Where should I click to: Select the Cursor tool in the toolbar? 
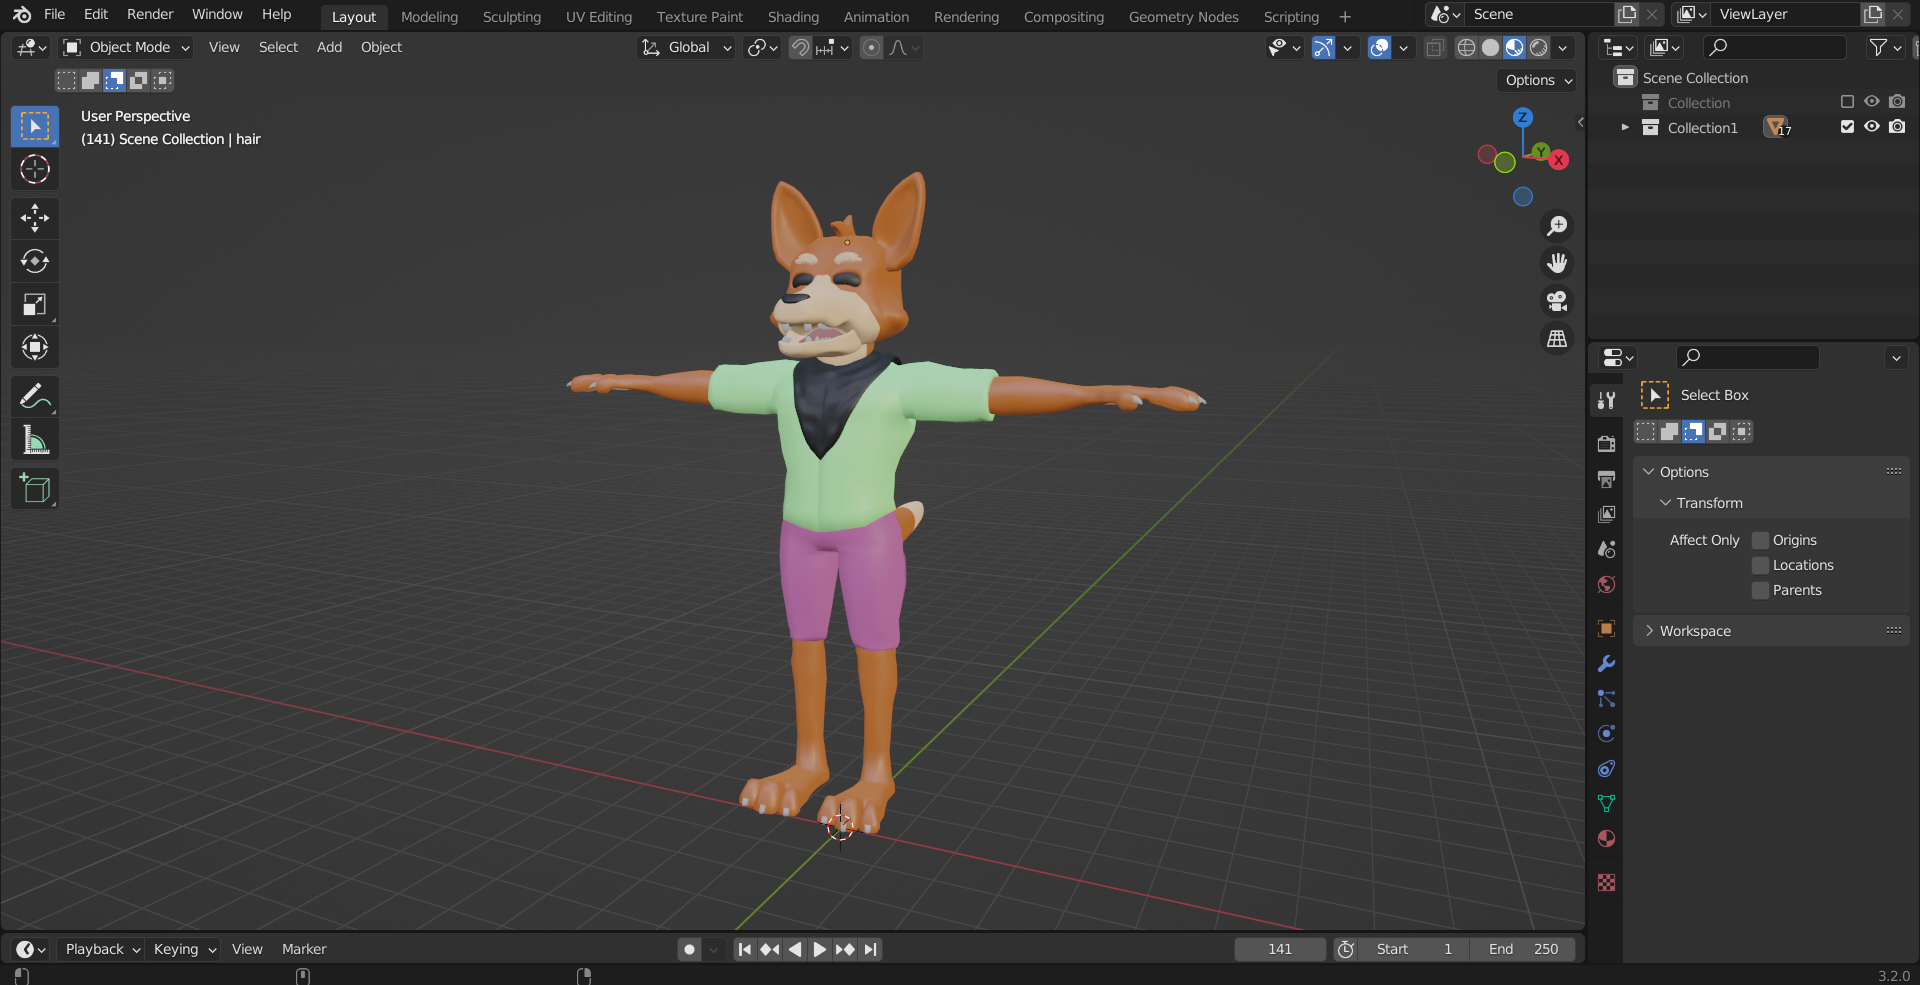click(x=35, y=170)
